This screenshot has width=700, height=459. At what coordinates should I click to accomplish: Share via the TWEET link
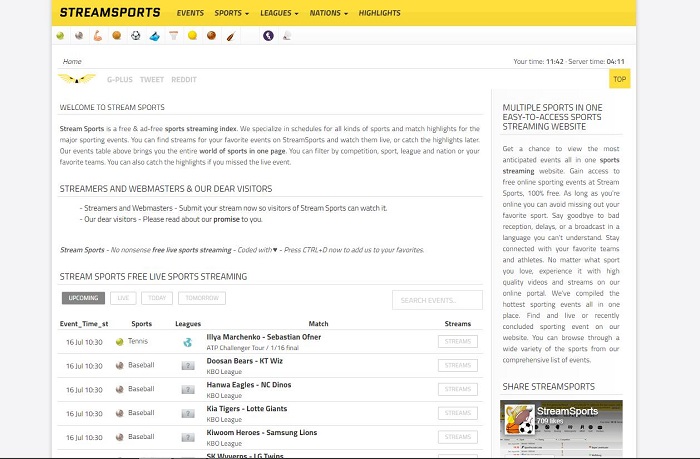coord(152,79)
